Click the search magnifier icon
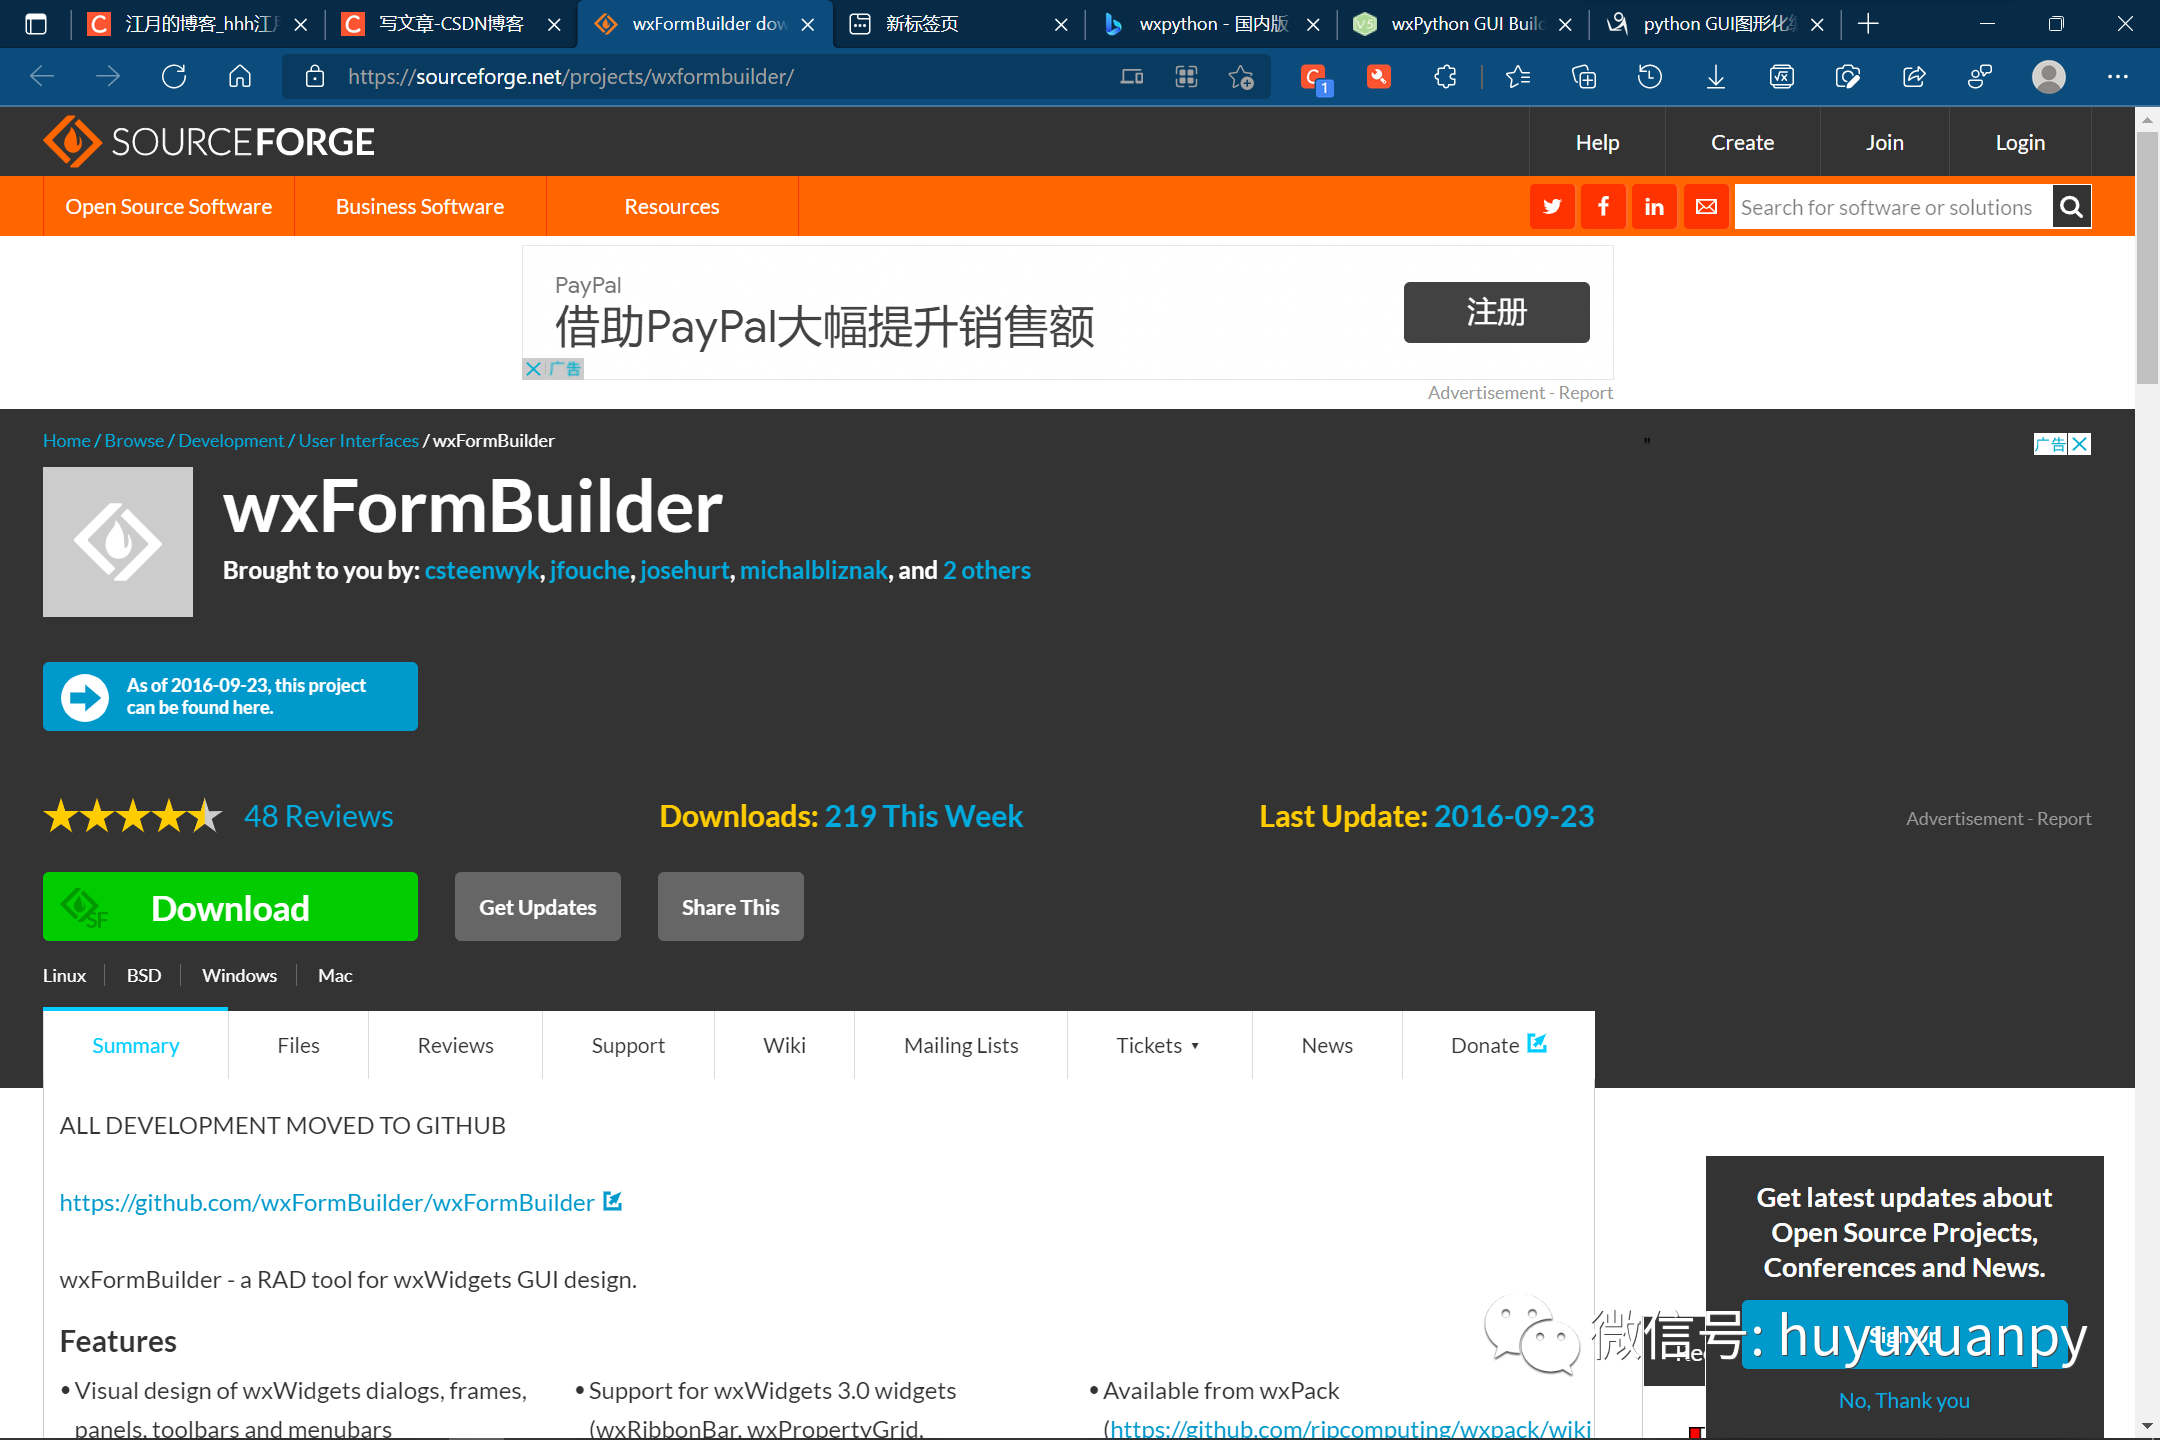This screenshot has width=2160, height=1440. tap(2071, 207)
